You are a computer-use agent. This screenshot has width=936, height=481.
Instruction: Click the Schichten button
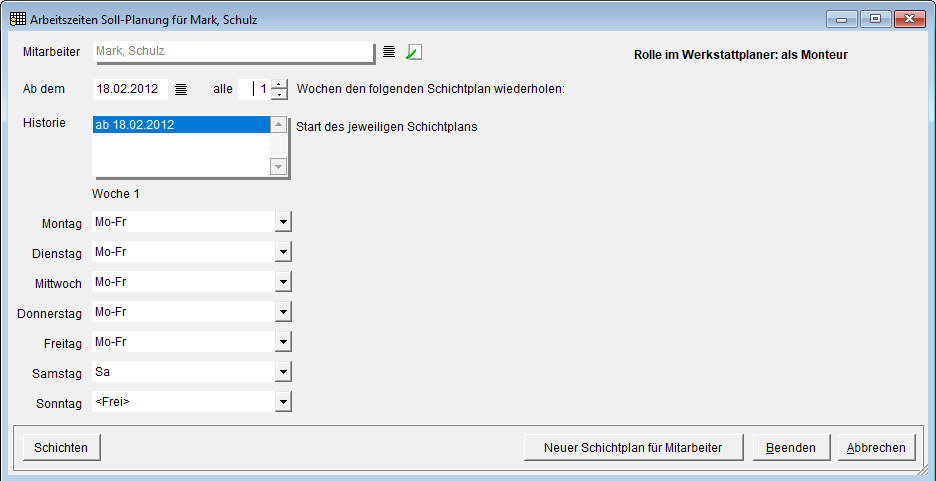61,448
